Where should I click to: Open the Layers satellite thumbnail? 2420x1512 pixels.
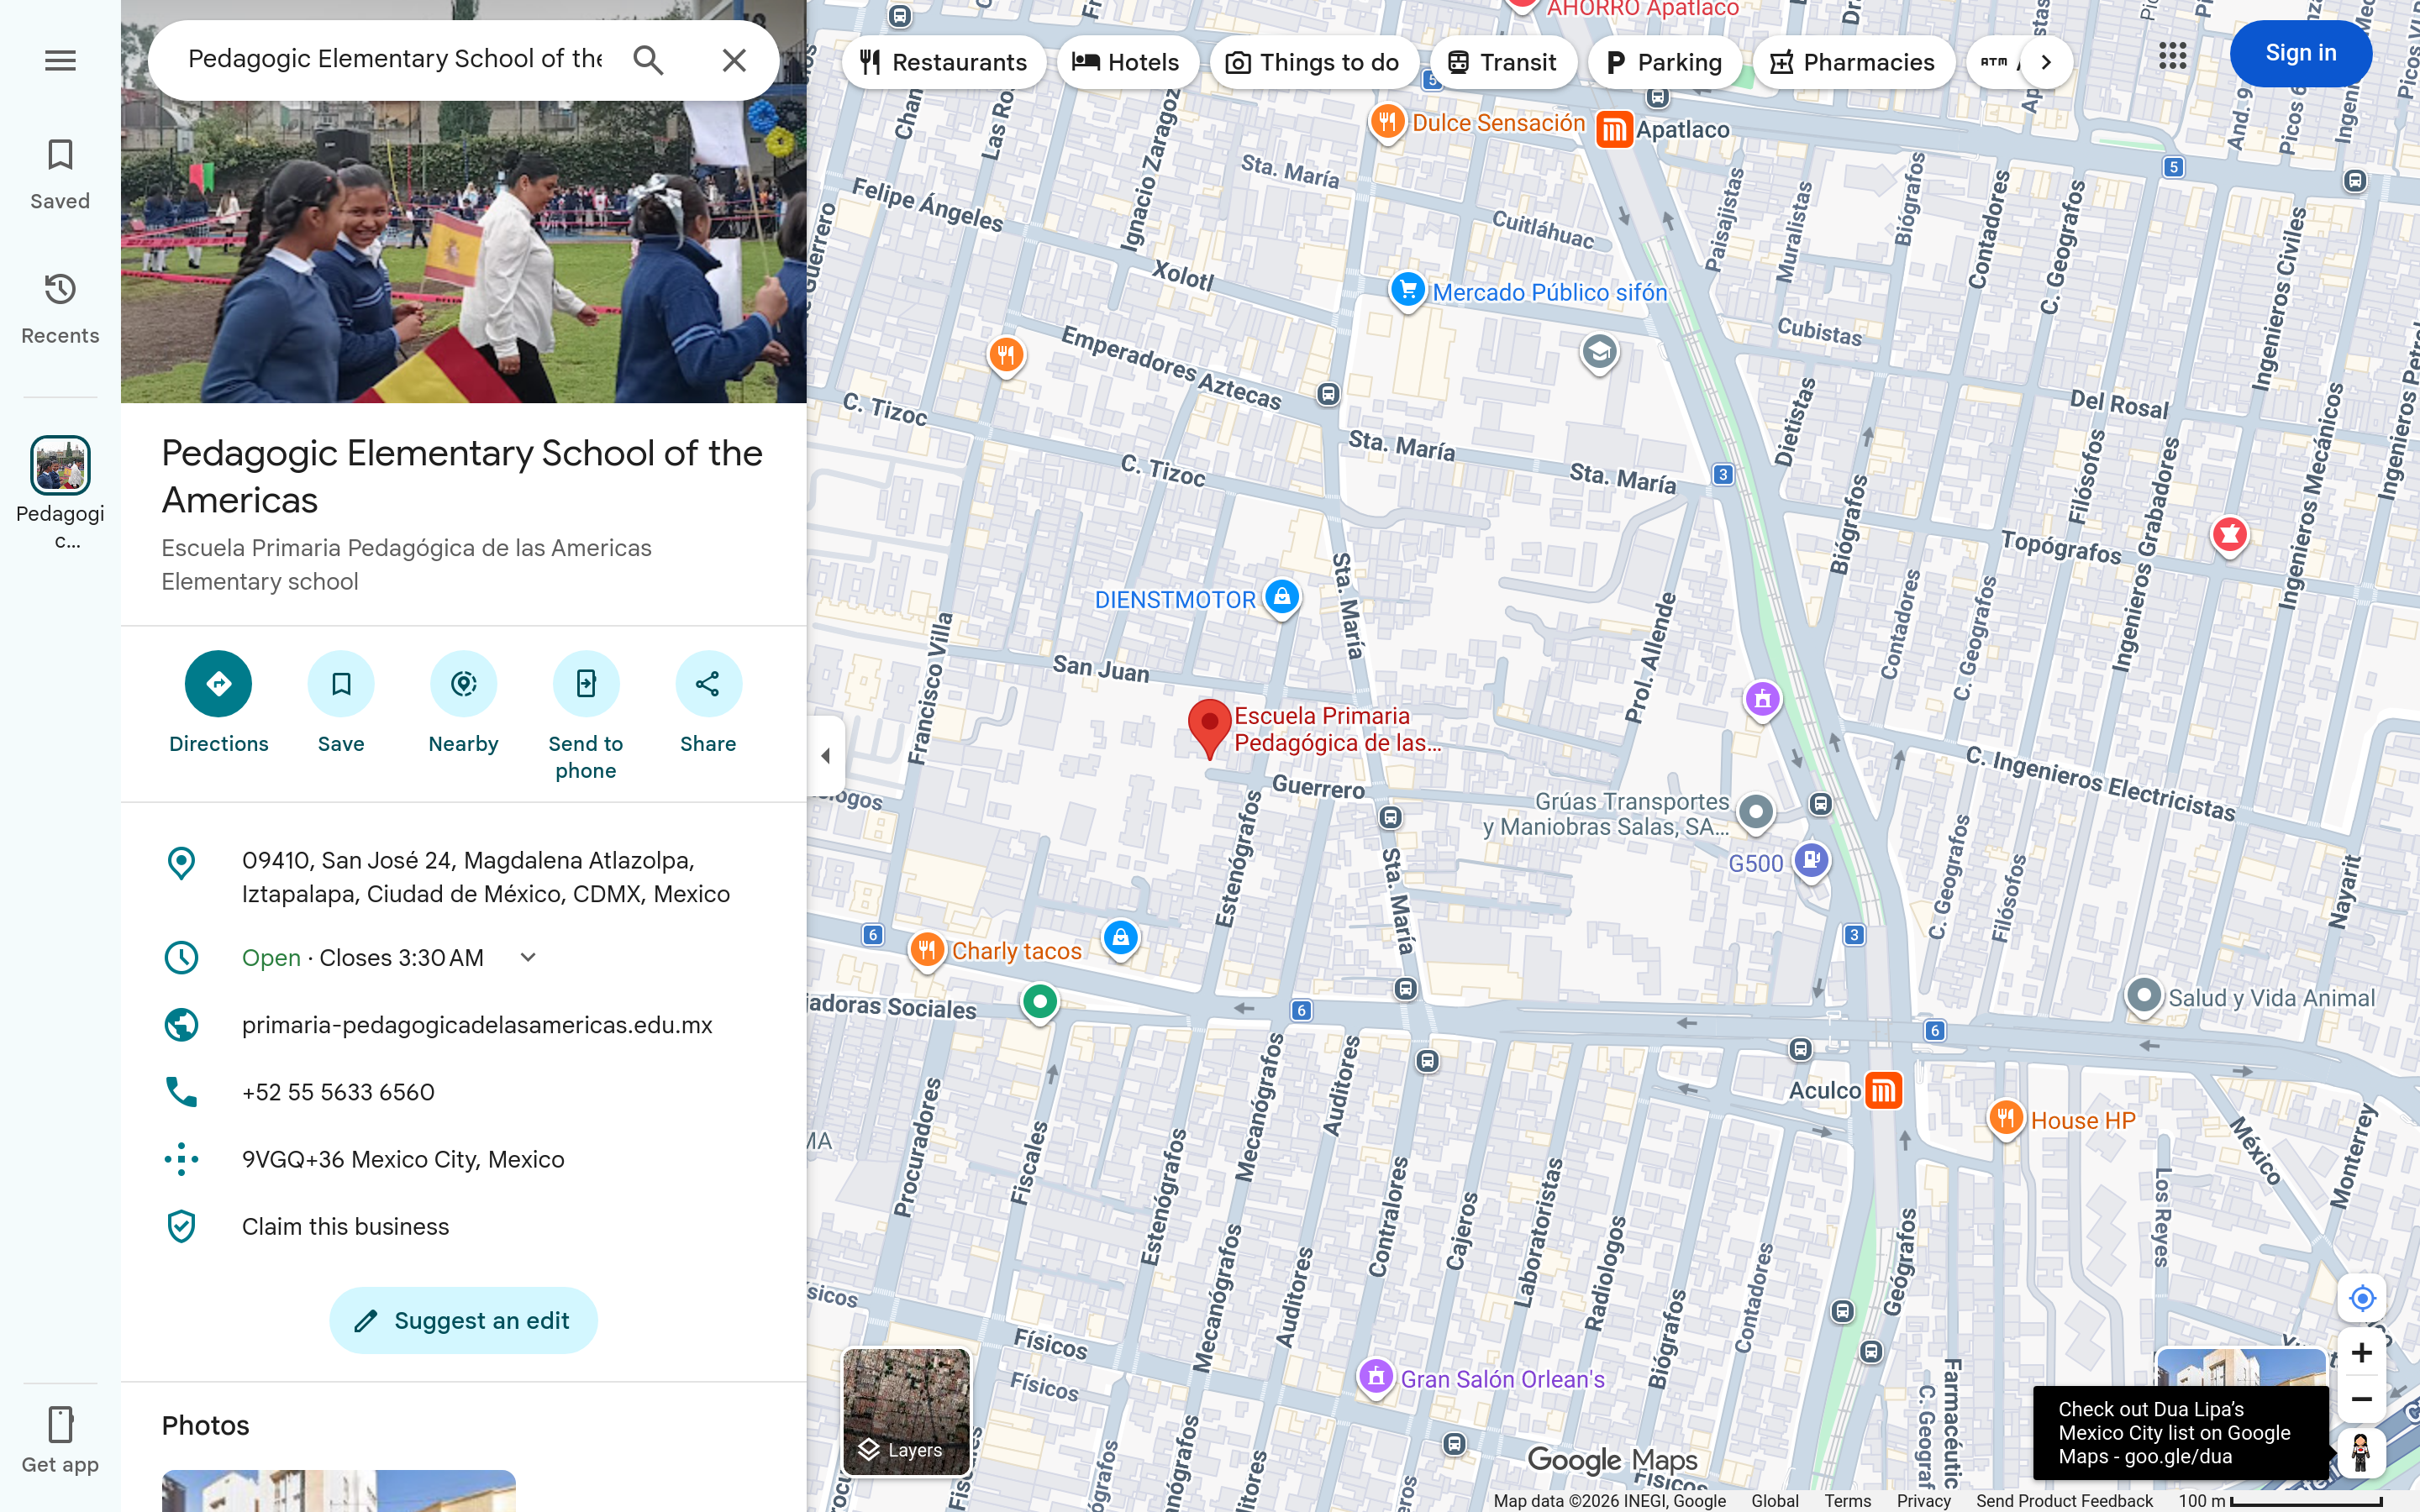pyautogui.click(x=906, y=1411)
